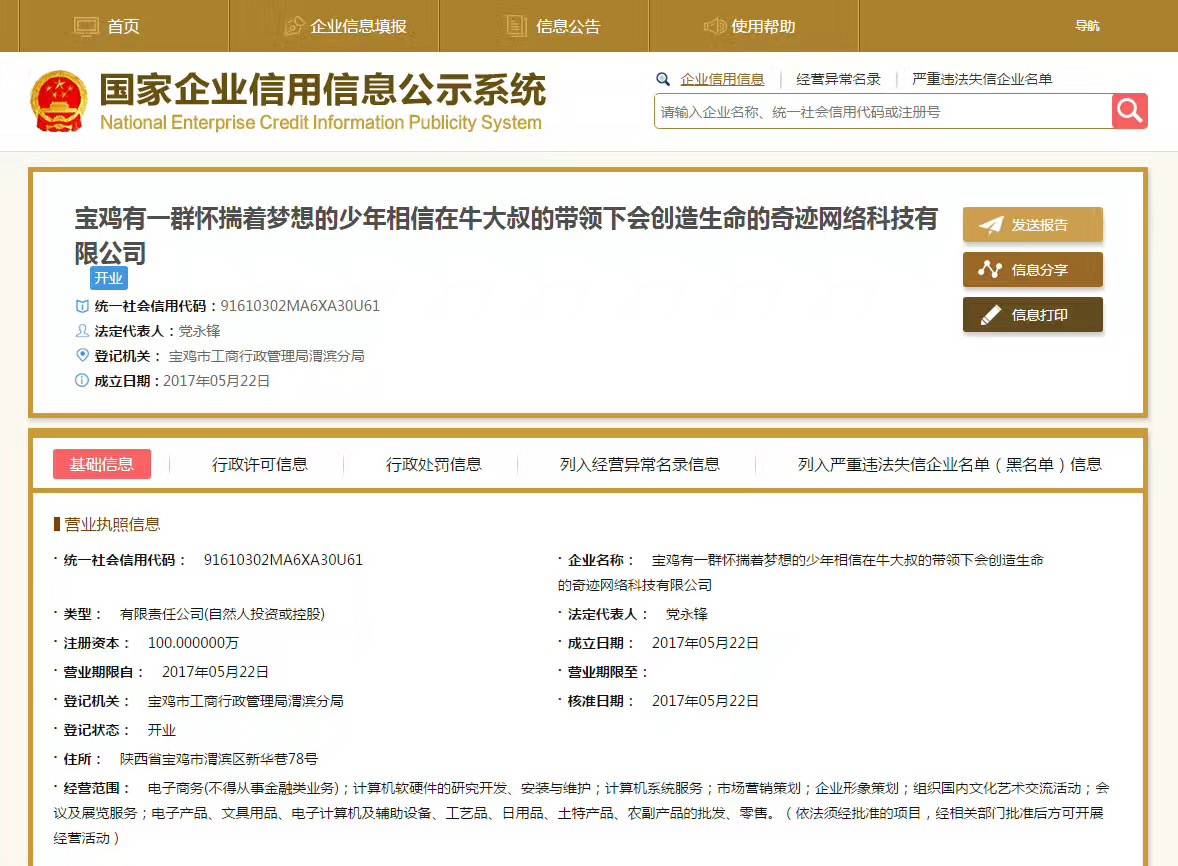
Task: Choose 企业信用信息 search category
Action: click(x=722, y=79)
